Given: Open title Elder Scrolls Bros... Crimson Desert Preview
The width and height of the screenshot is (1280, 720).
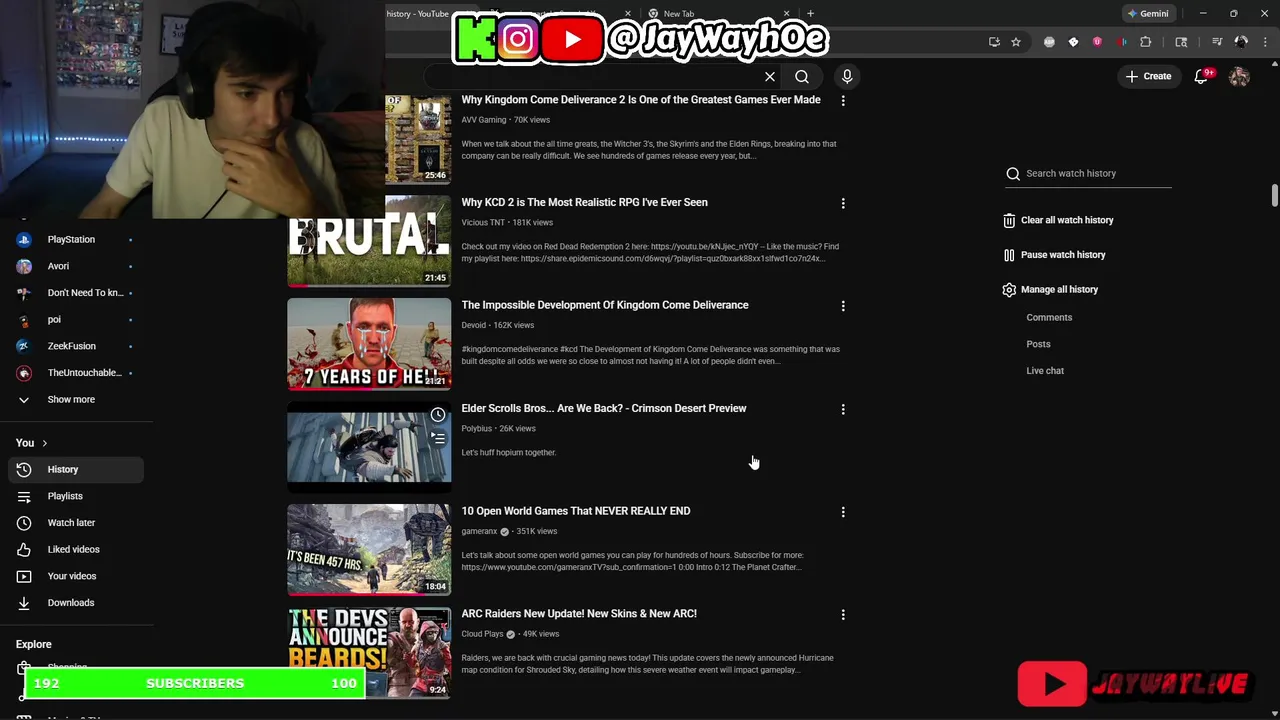Looking at the screenshot, I should point(604,409).
